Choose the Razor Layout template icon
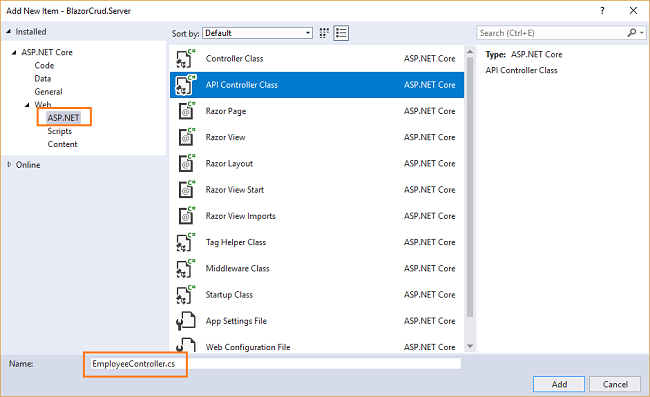The image size is (650, 397). (186, 163)
